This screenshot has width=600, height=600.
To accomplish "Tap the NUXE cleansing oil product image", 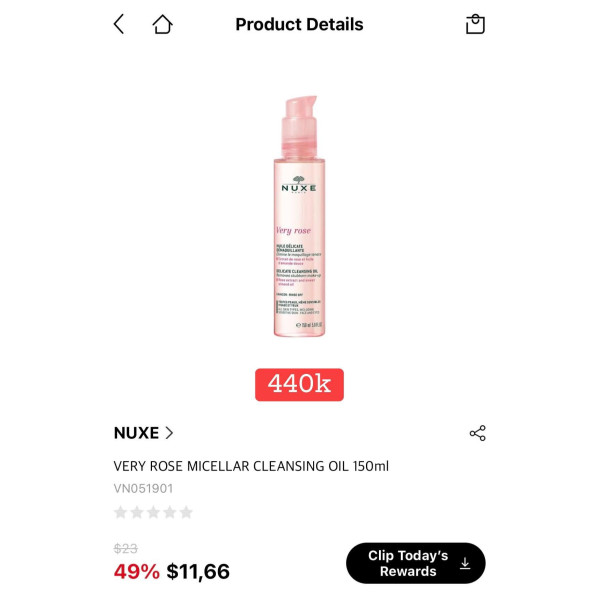I will (x=300, y=216).
